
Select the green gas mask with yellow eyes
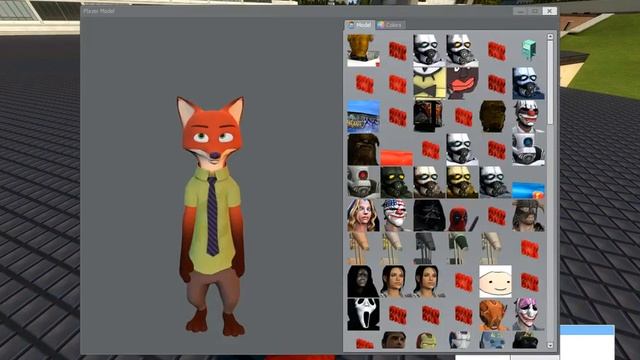click(396, 182)
